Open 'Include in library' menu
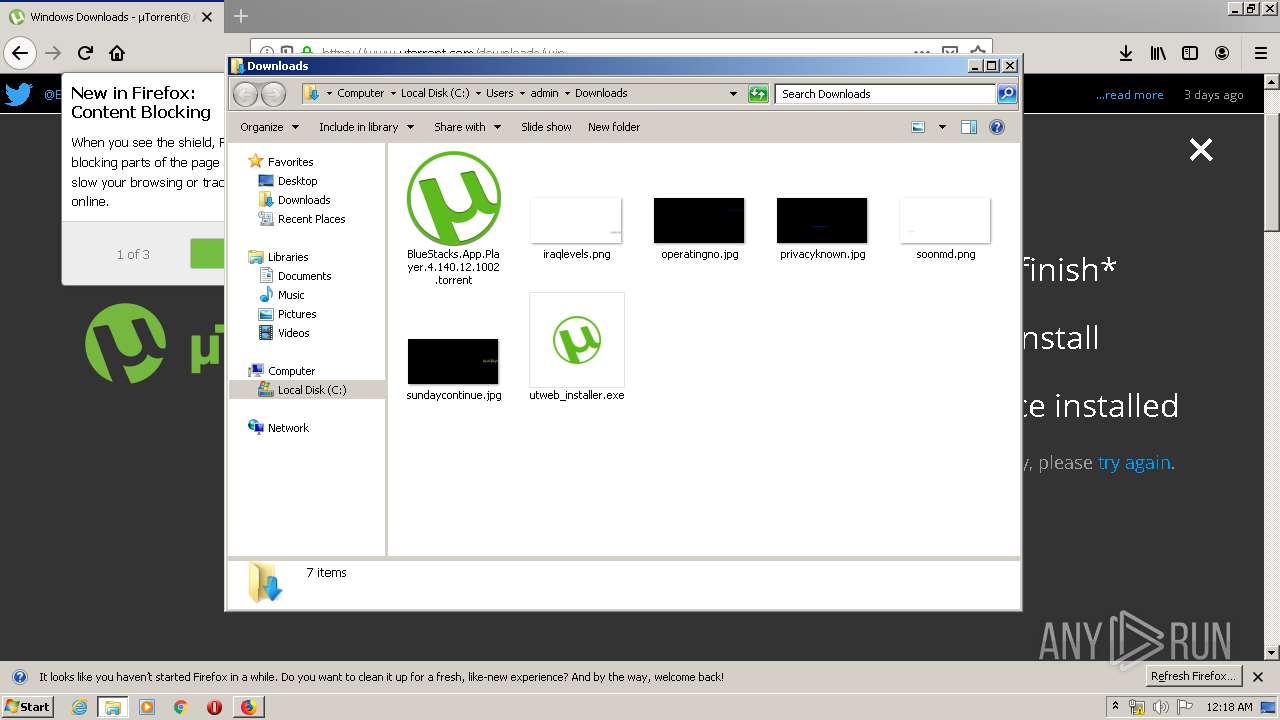This screenshot has width=1280, height=720. point(365,127)
